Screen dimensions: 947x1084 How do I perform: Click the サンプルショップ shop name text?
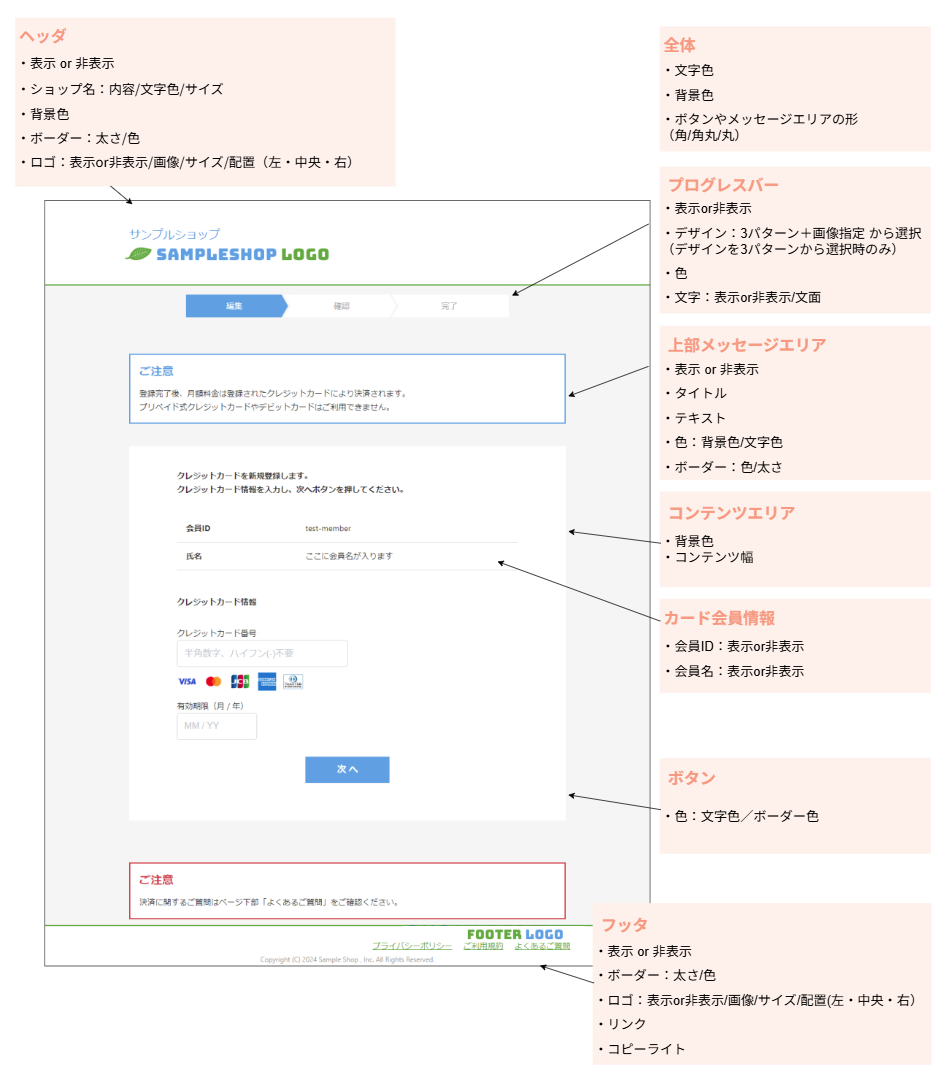pyautogui.click(x=174, y=234)
